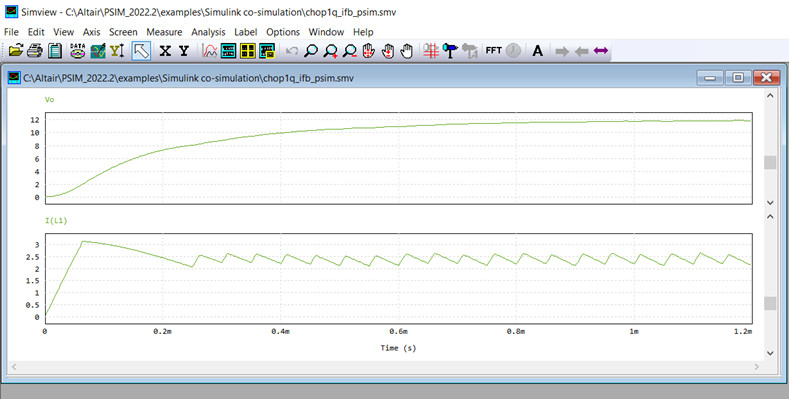Click the green chart checkmark icon
This screenshot has width=789, height=399.
point(98,51)
